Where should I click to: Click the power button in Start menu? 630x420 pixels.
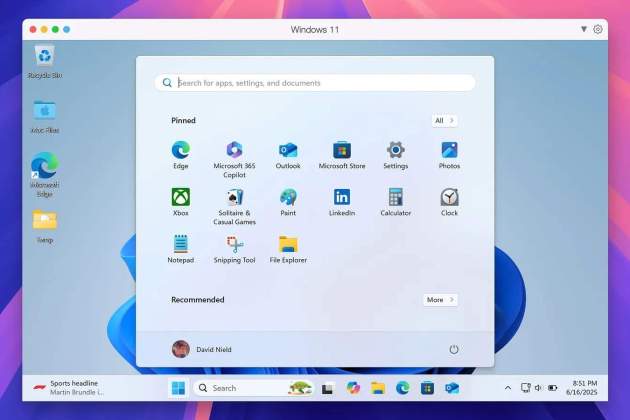point(454,349)
